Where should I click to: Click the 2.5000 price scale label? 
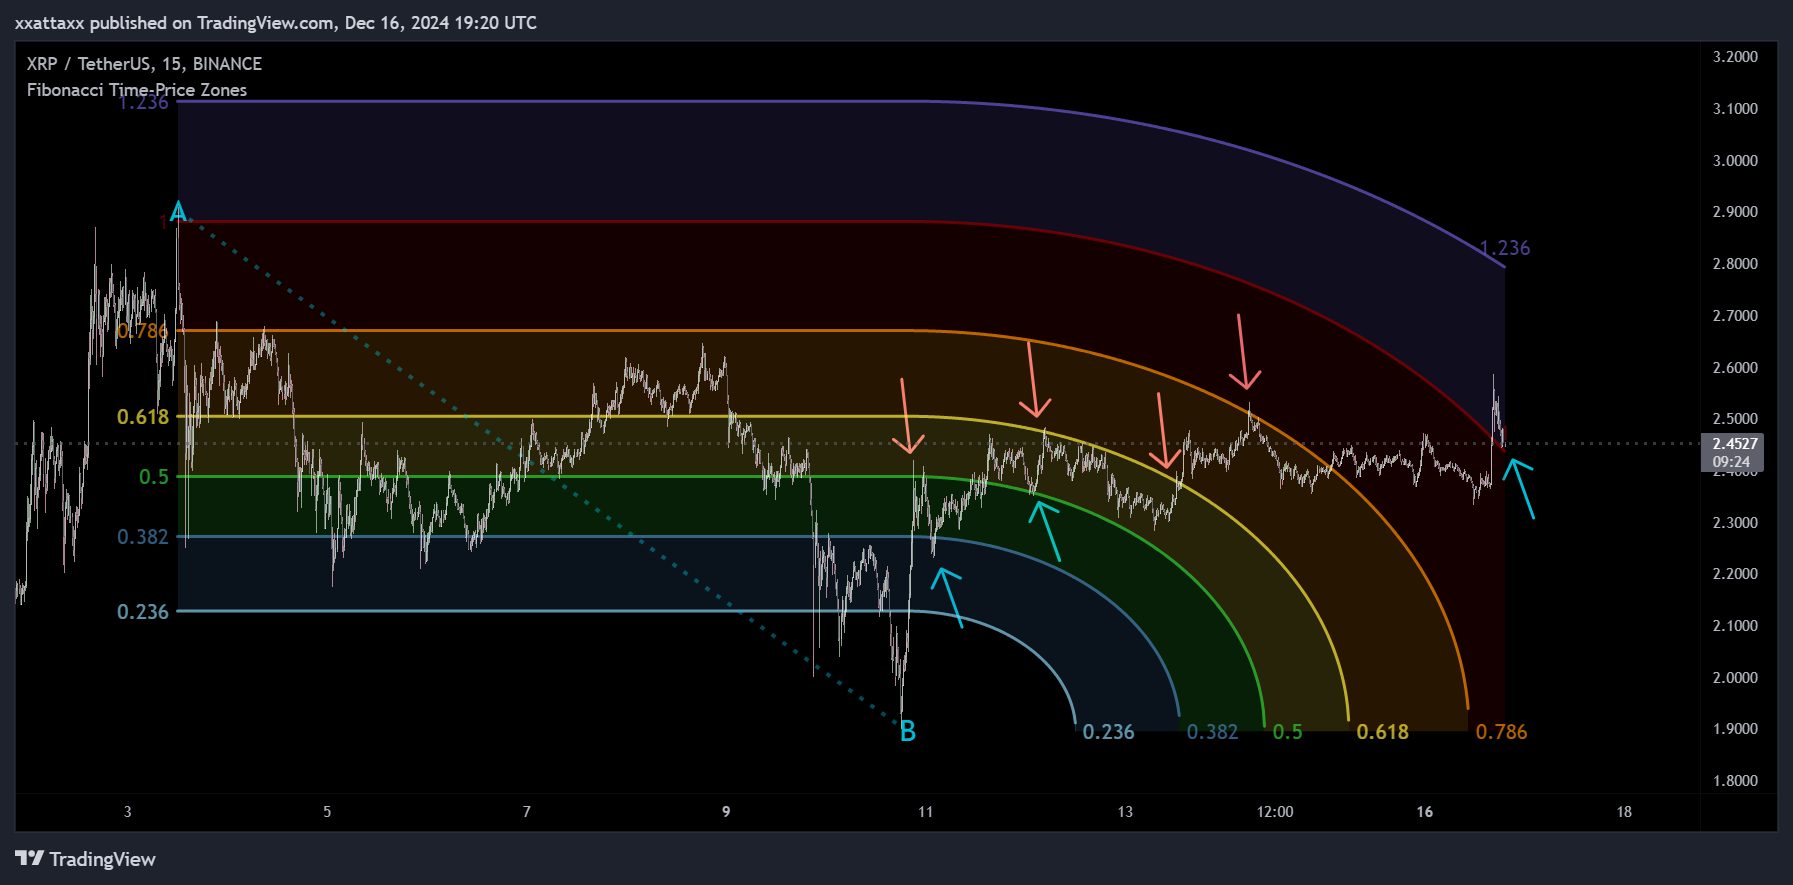[x=1735, y=419]
